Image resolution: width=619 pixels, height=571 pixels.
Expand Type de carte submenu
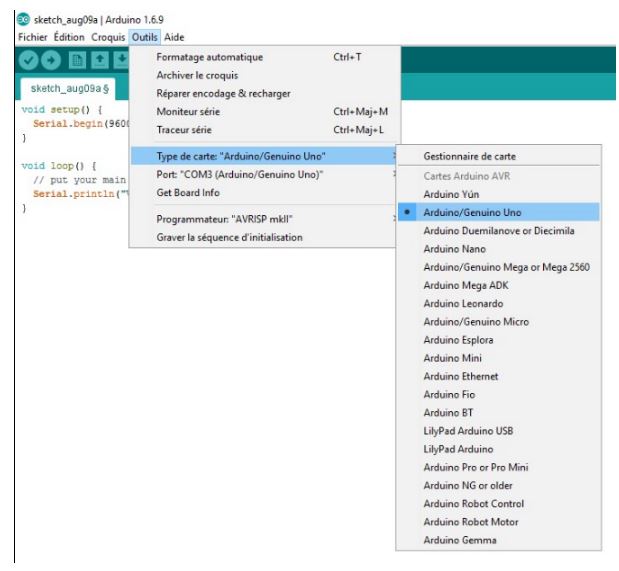click(x=264, y=156)
